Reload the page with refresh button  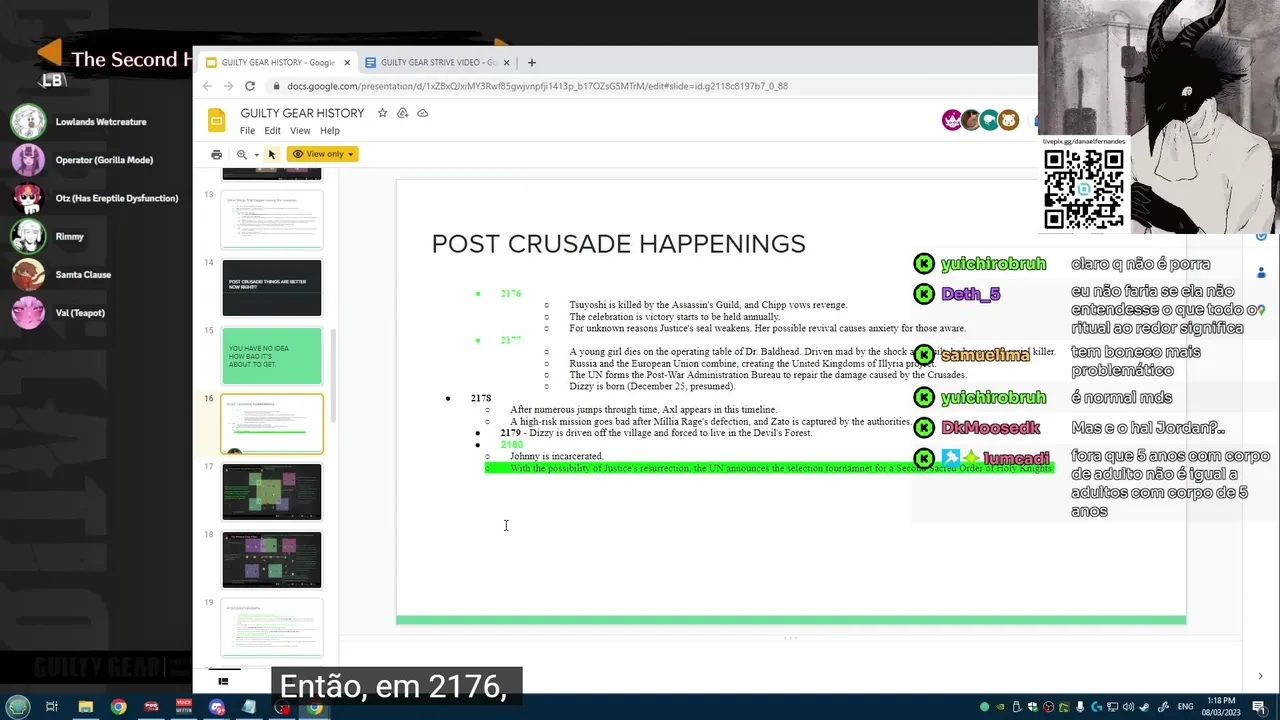250,86
